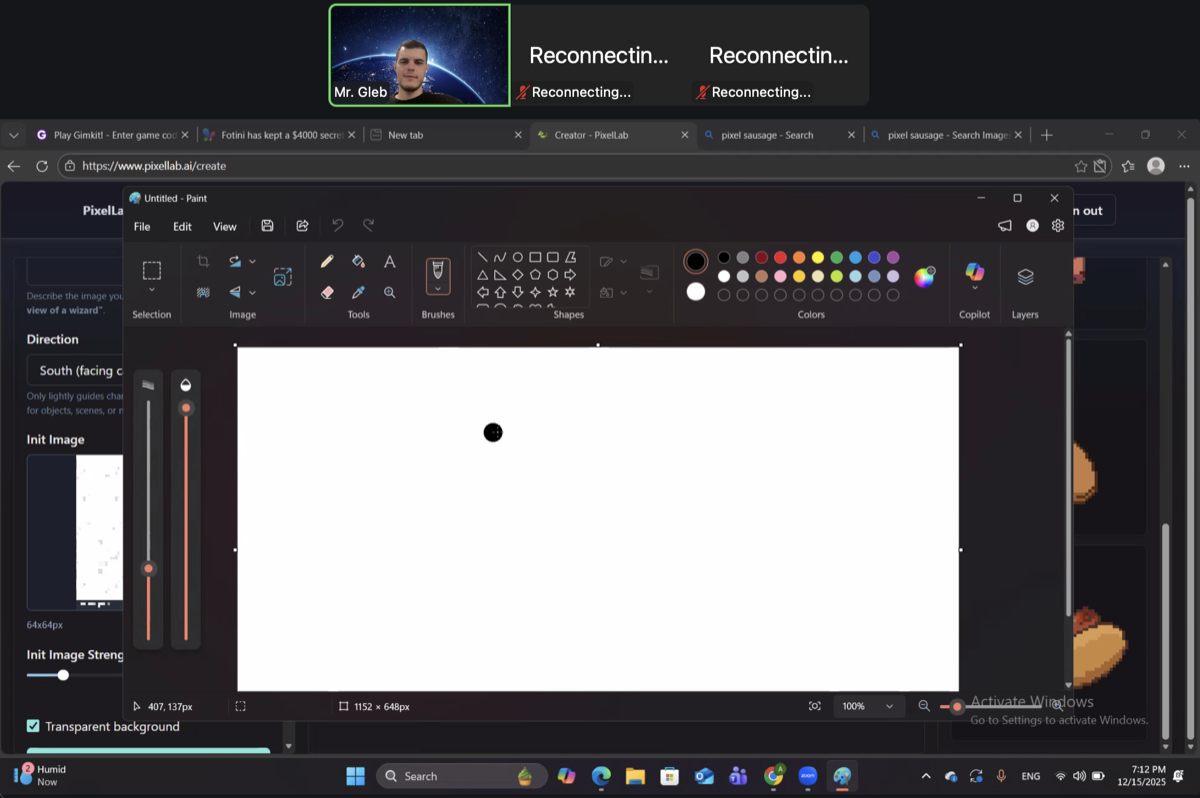This screenshot has width=1200, height=798.
Task: Toggle the Transparent background checkbox
Action: (33, 726)
